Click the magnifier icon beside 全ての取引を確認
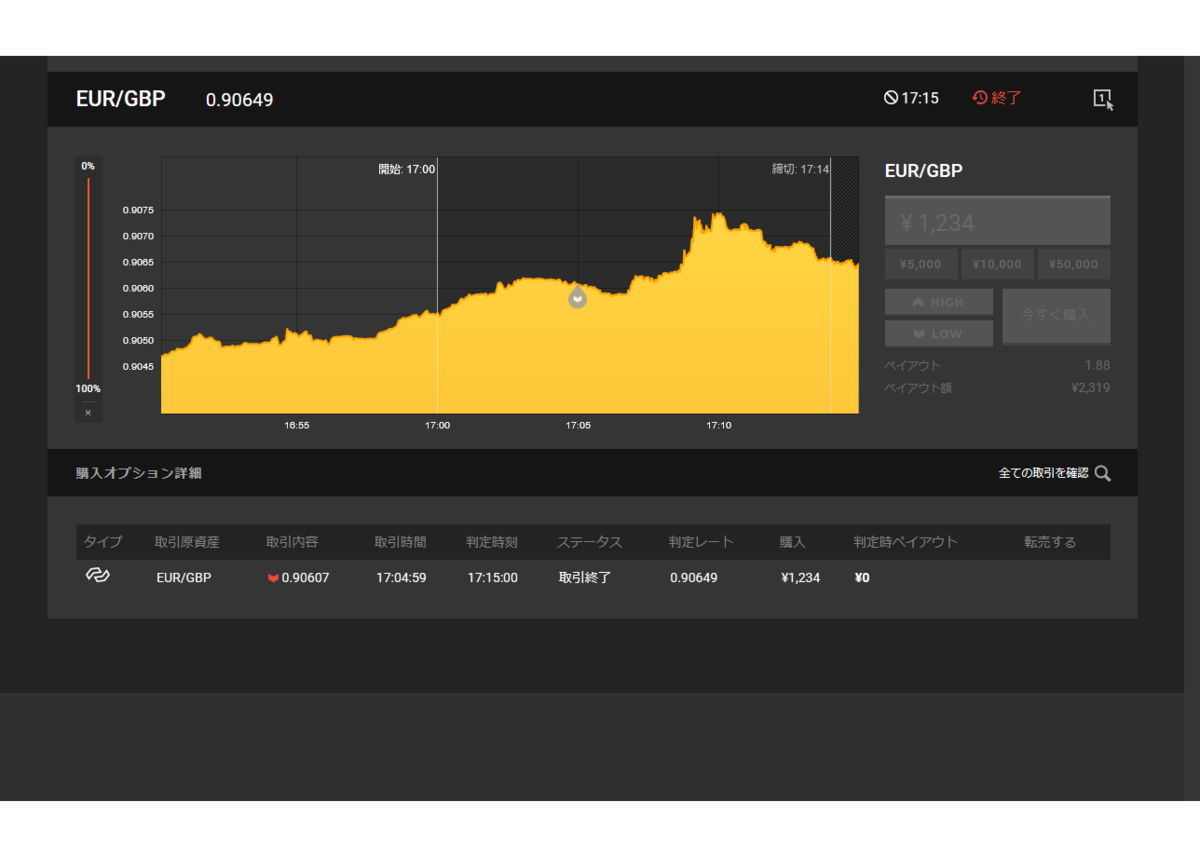This screenshot has height=856, width=1200. click(x=1103, y=473)
